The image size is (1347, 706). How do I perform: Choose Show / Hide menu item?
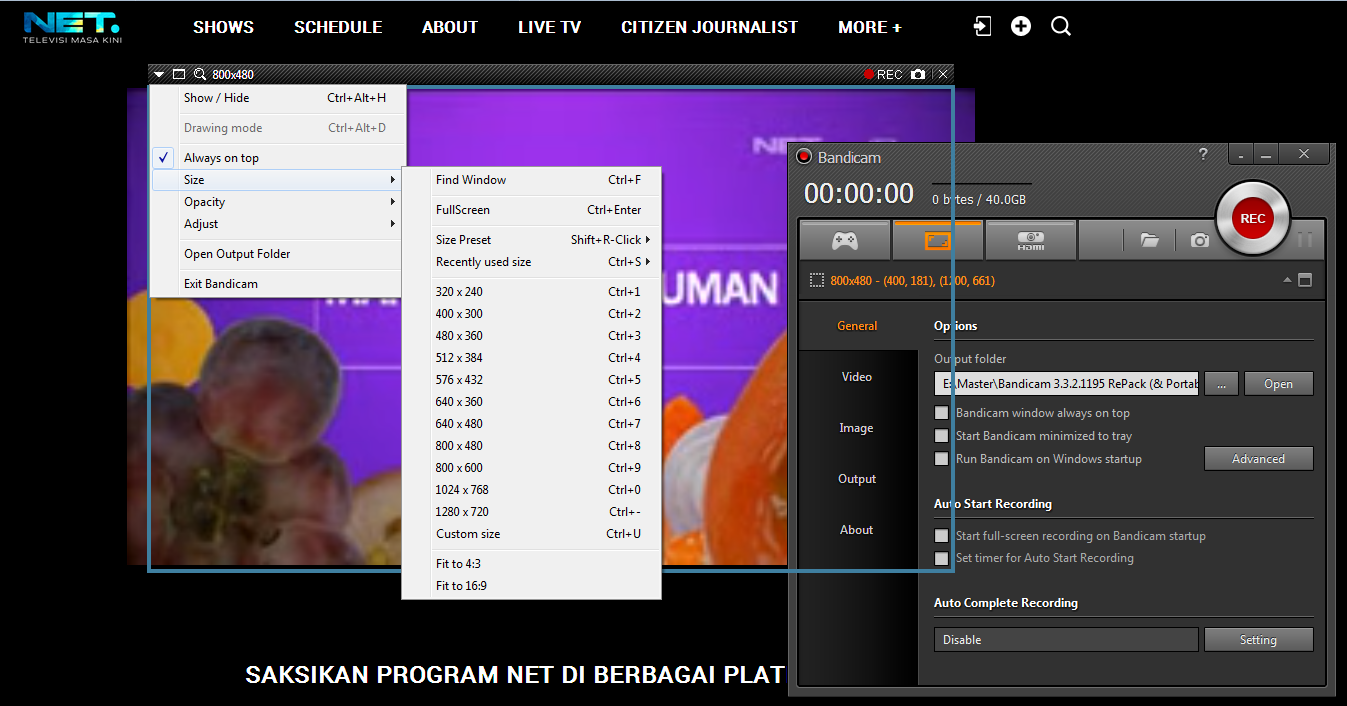click(278, 98)
